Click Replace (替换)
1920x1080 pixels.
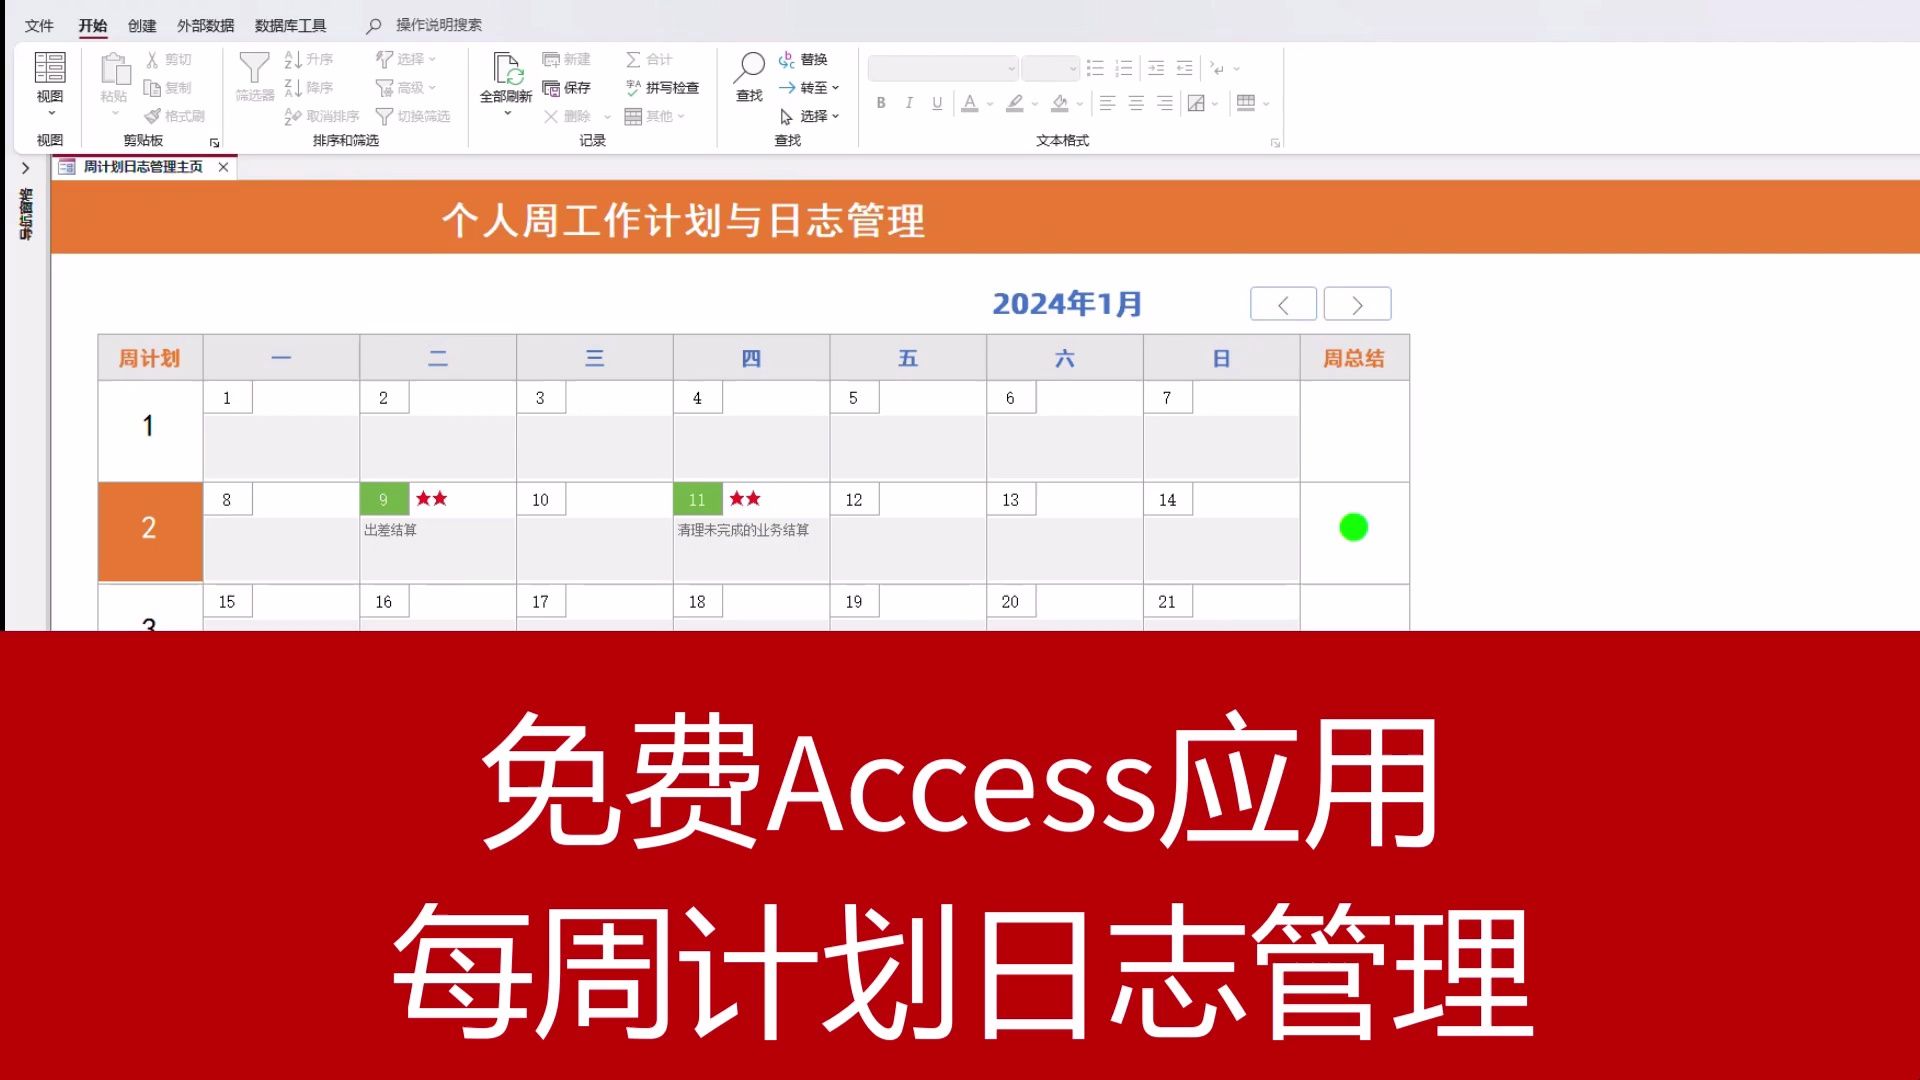tap(803, 60)
